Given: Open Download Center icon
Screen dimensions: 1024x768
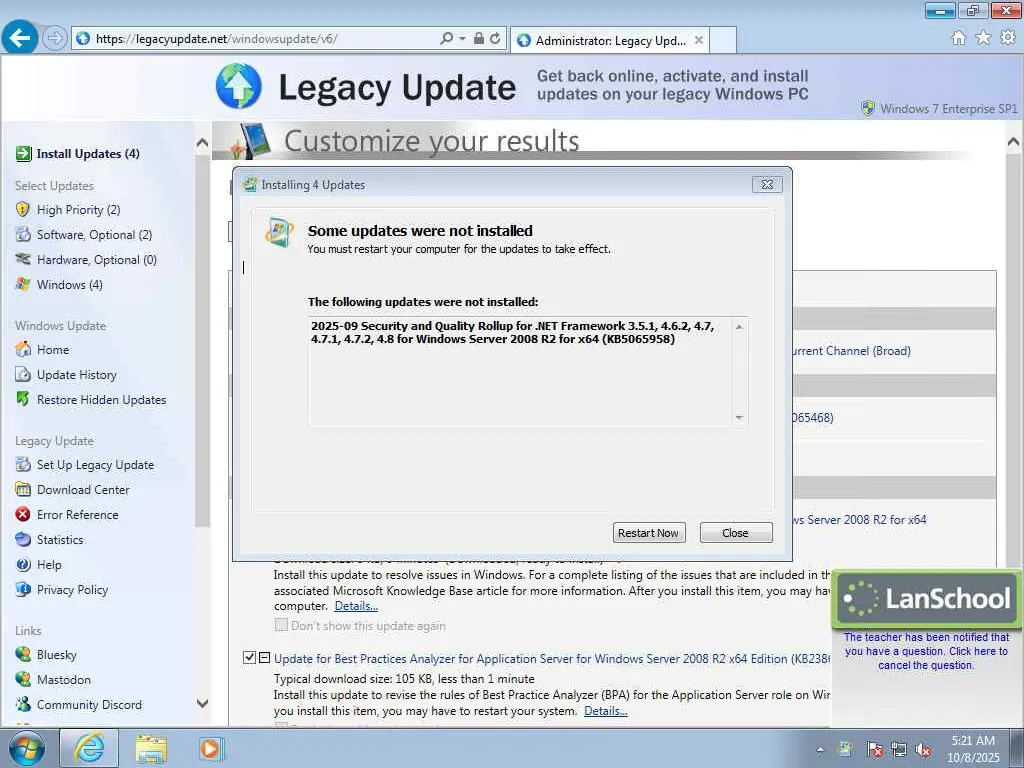Looking at the screenshot, I should click(x=23, y=489).
